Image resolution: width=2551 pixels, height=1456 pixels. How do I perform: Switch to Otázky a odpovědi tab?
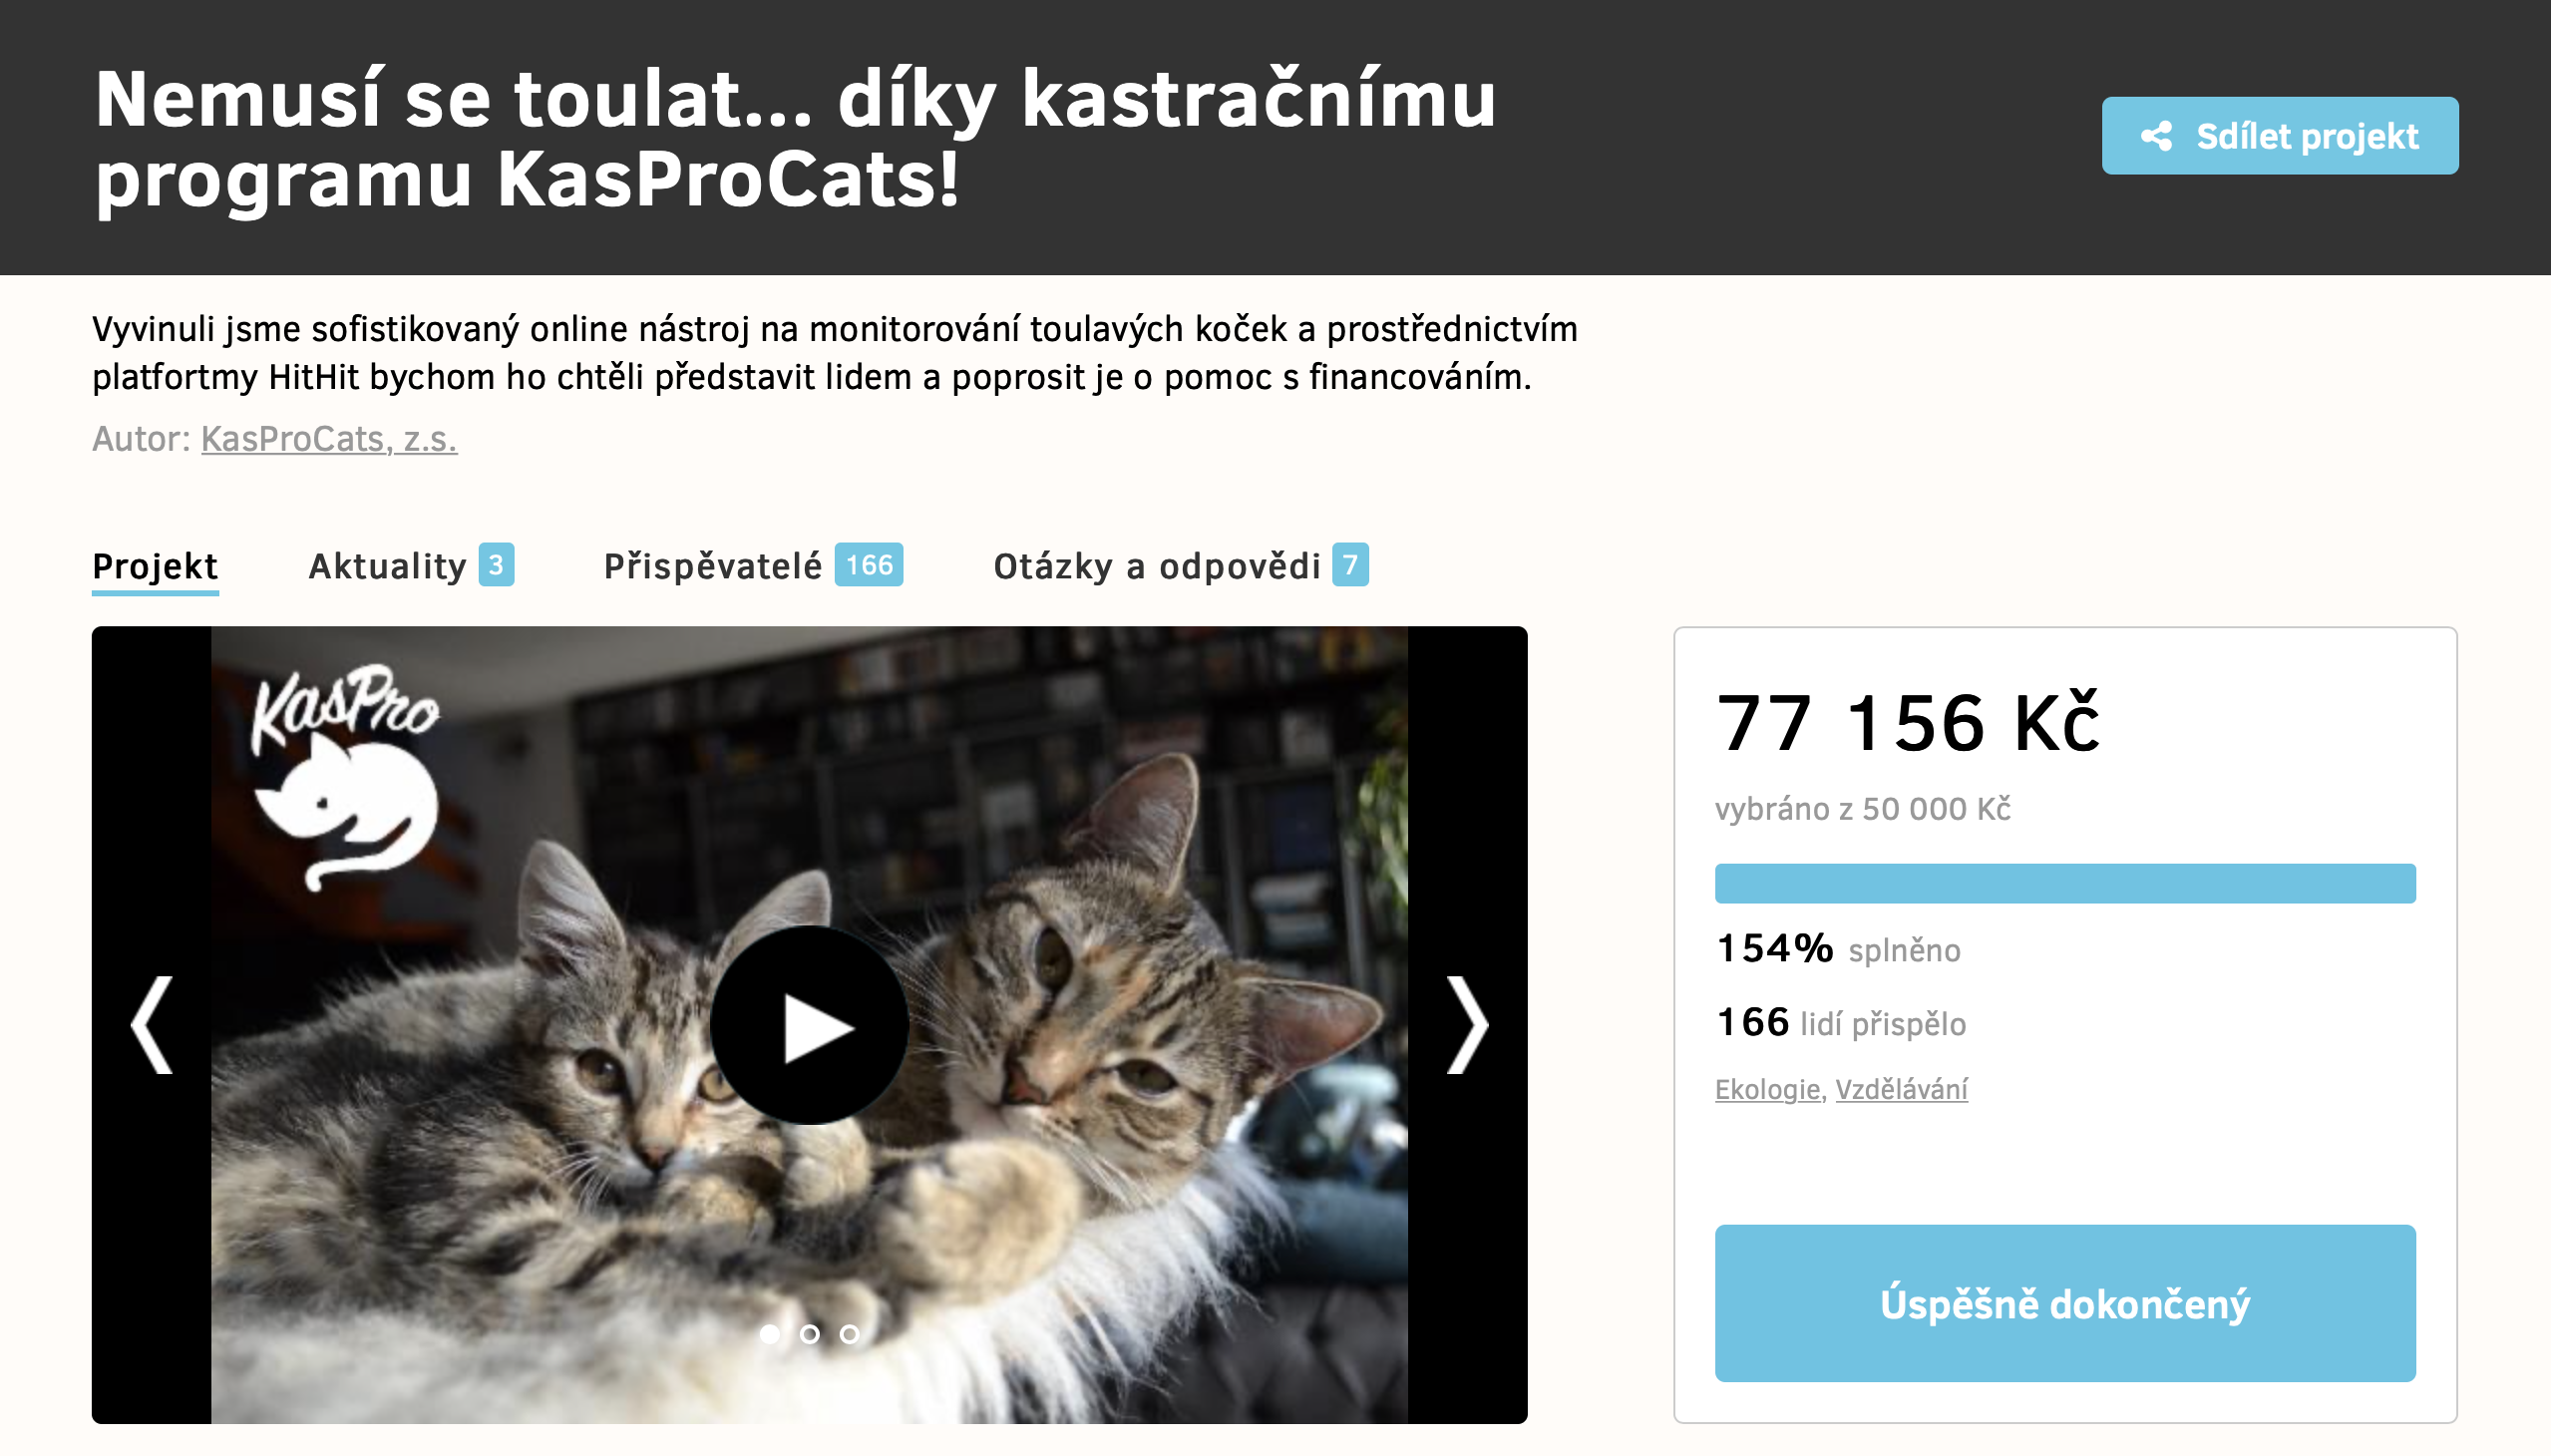(1157, 567)
